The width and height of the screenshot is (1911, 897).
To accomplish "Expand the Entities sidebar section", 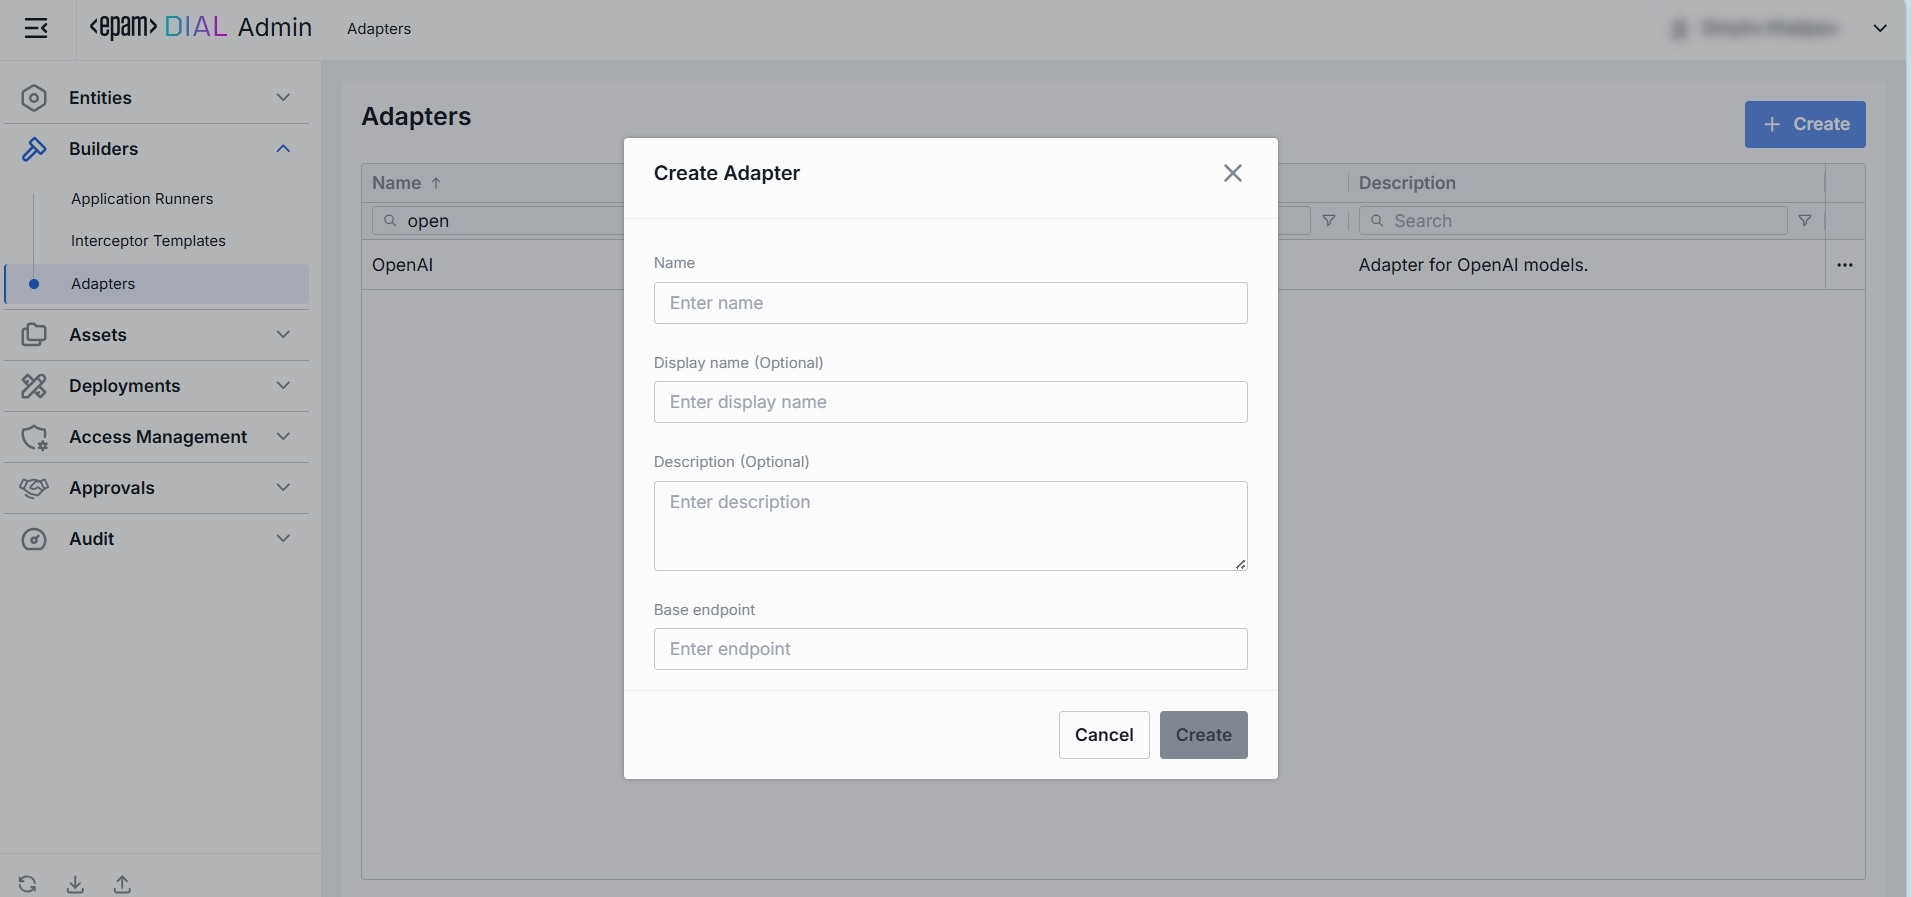I will (x=156, y=98).
